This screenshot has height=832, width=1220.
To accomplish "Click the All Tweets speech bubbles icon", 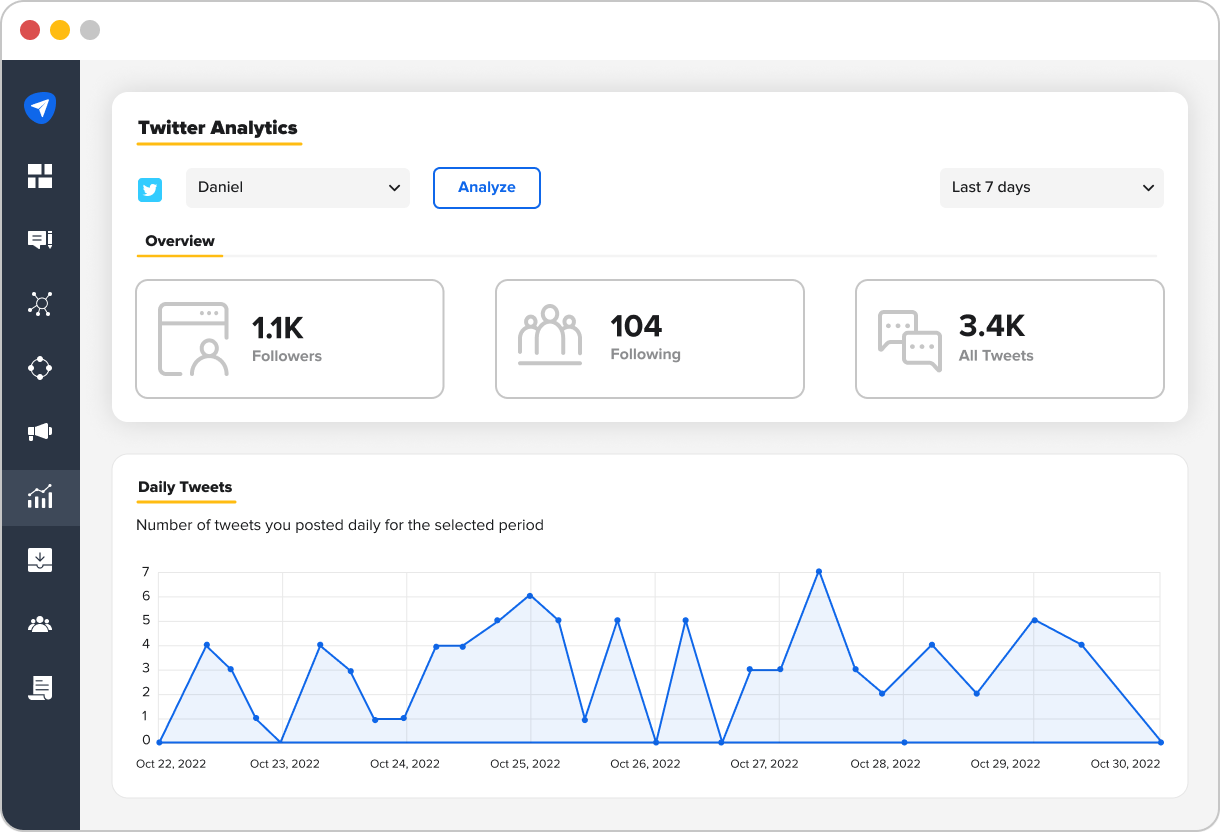I will [x=910, y=340].
